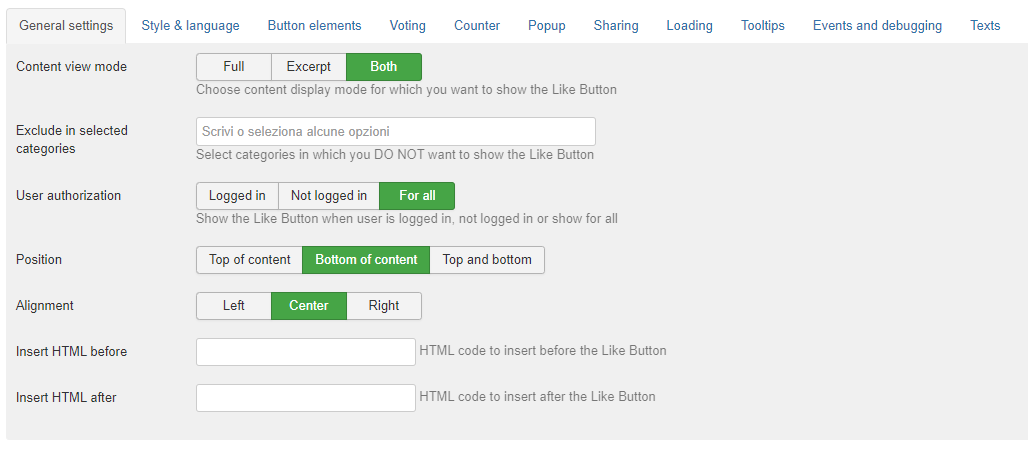
Task: Focus the Insert HTML after field
Action: pyautogui.click(x=306, y=397)
